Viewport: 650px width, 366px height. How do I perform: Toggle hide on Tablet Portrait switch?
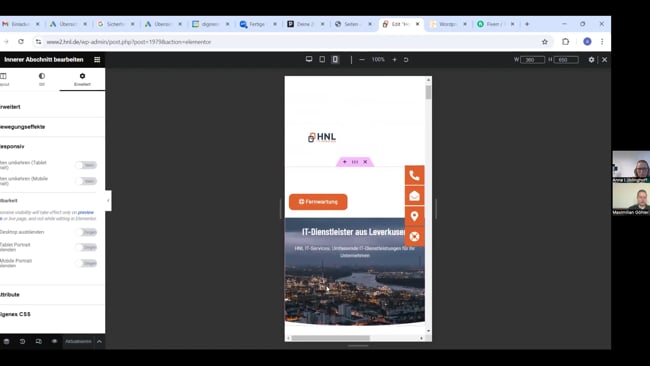(86, 247)
